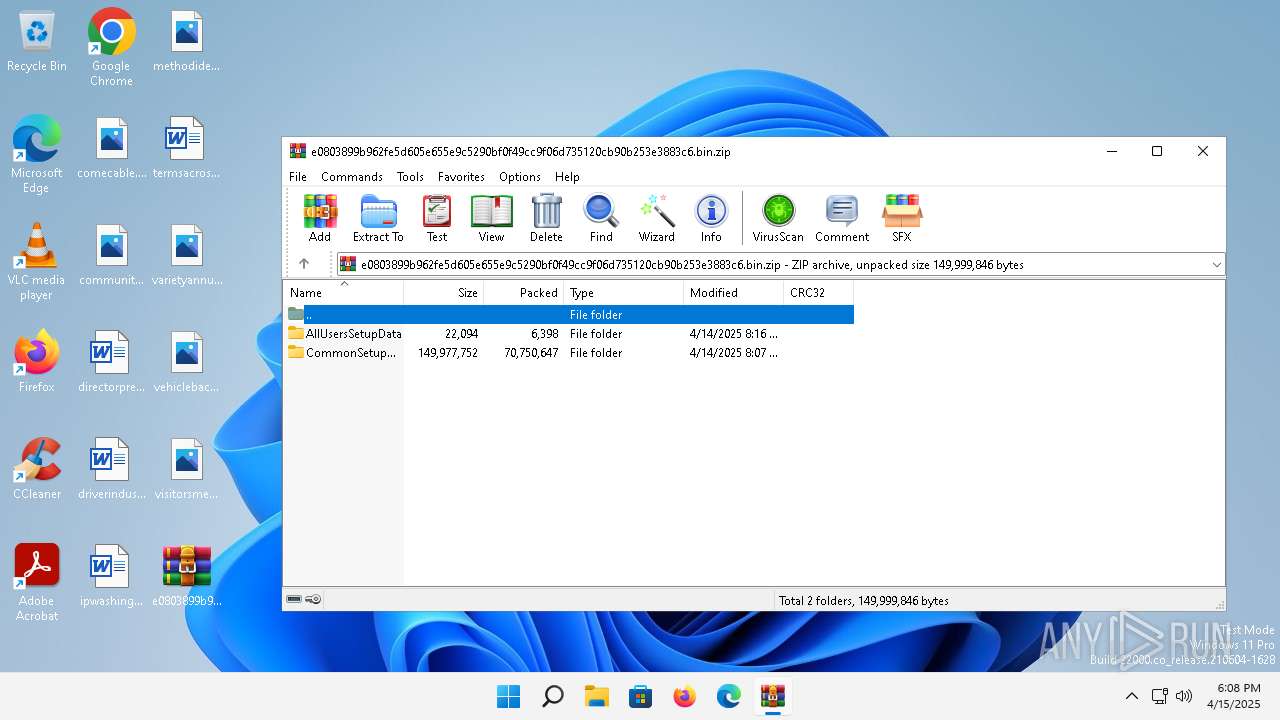Open the Commands menu
The height and width of the screenshot is (720, 1280).
352,177
